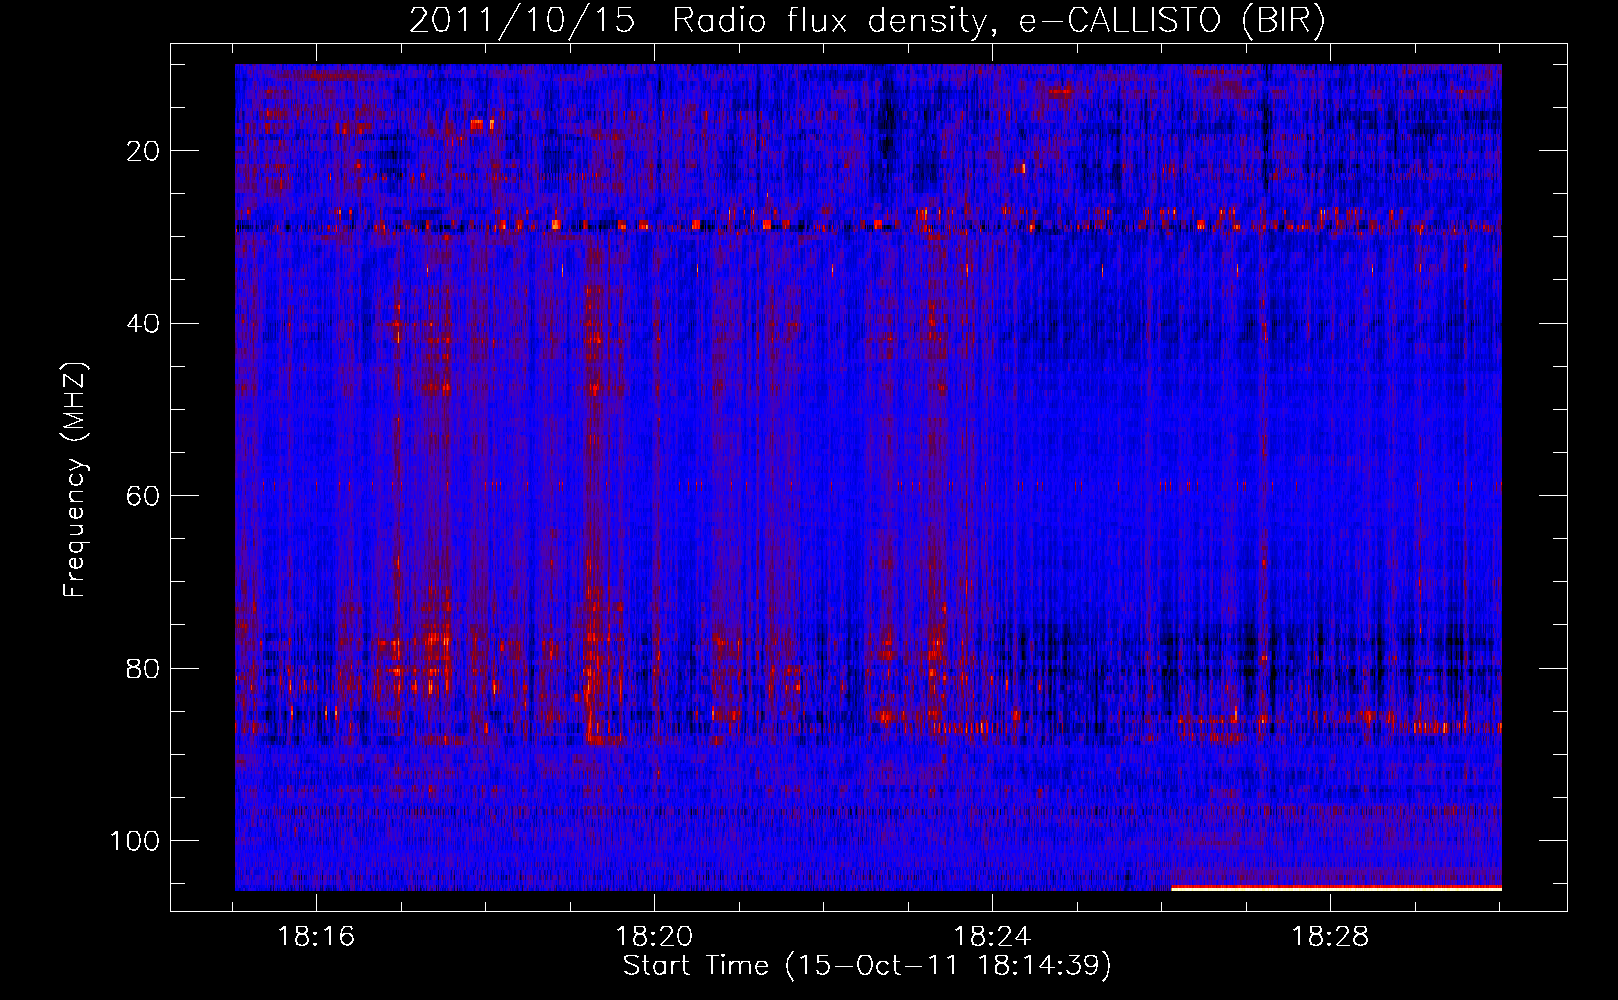This screenshot has height=1000, width=1618.
Task: Click the 18:28 time tick label
Action: pyautogui.click(x=1330, y=937)
